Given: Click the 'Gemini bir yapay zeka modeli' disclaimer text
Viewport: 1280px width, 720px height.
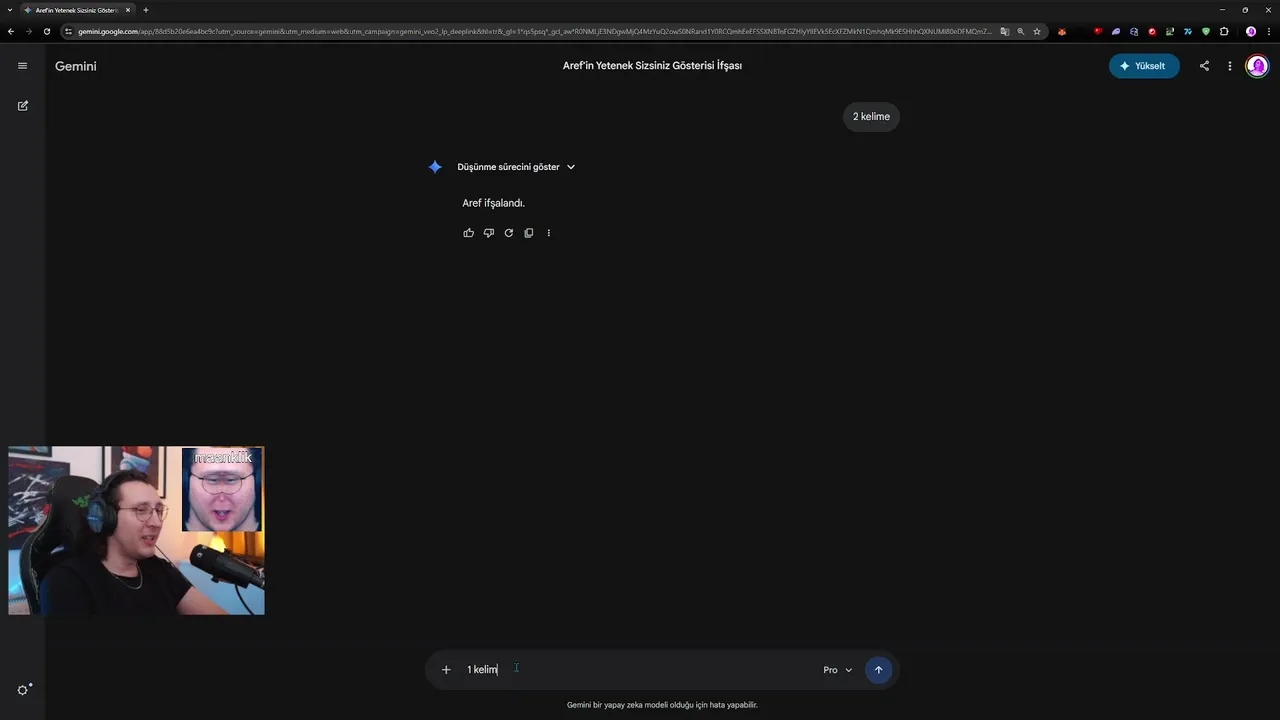Looking at the screenshot, I should point(662,705).
